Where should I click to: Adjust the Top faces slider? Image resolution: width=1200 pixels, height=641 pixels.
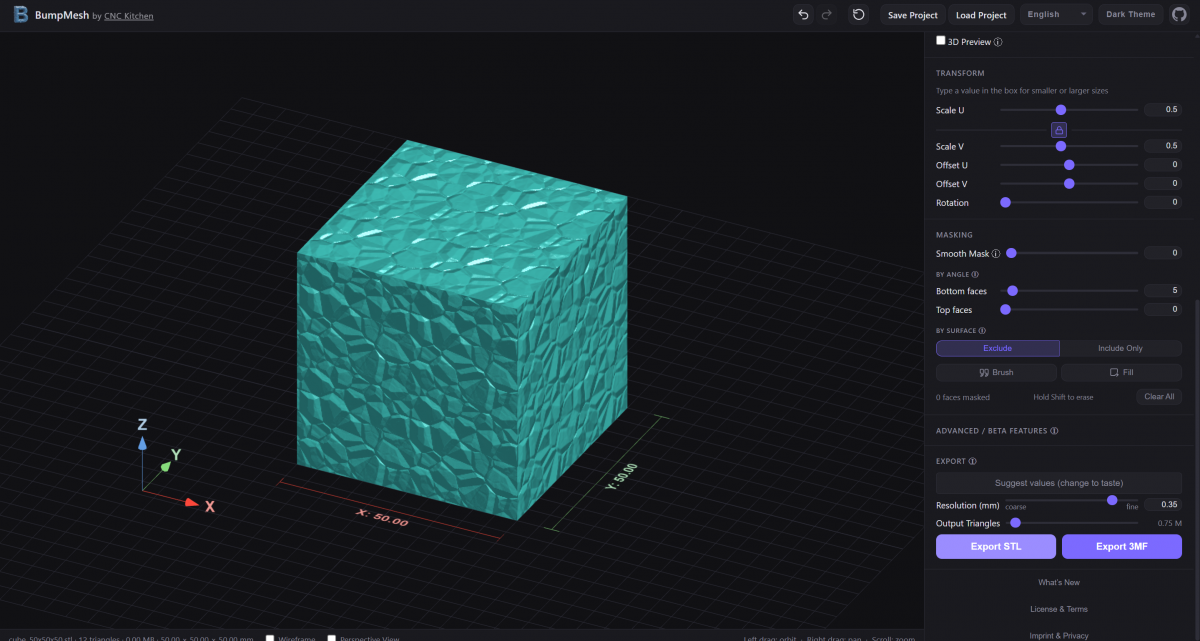click(x=1069, y=310)
